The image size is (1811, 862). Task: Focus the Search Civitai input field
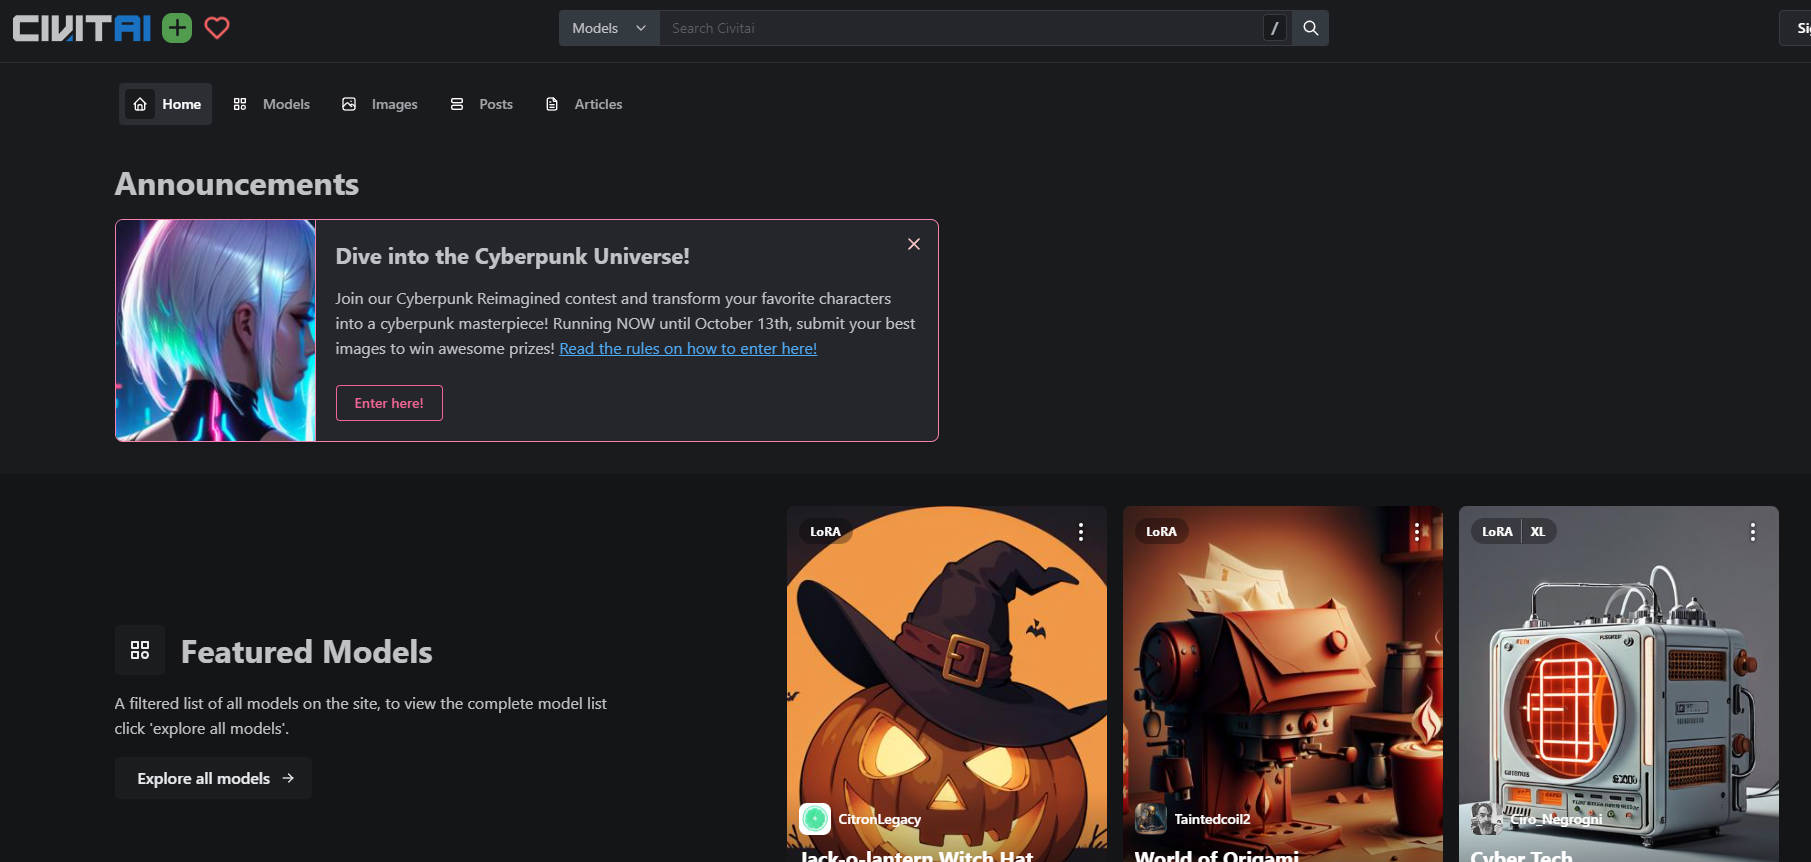tap(960, 28)
